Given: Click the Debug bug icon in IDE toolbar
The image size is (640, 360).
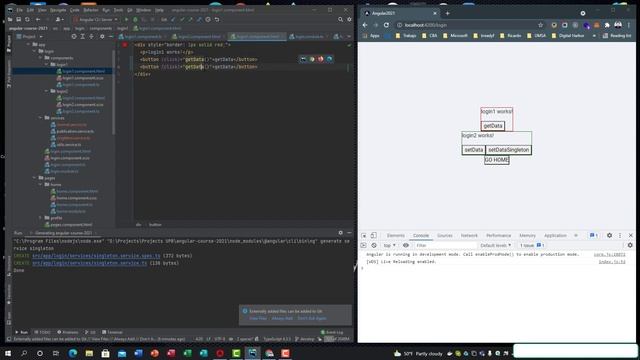Looking at the screenshot, I should [x=135, y=19].
